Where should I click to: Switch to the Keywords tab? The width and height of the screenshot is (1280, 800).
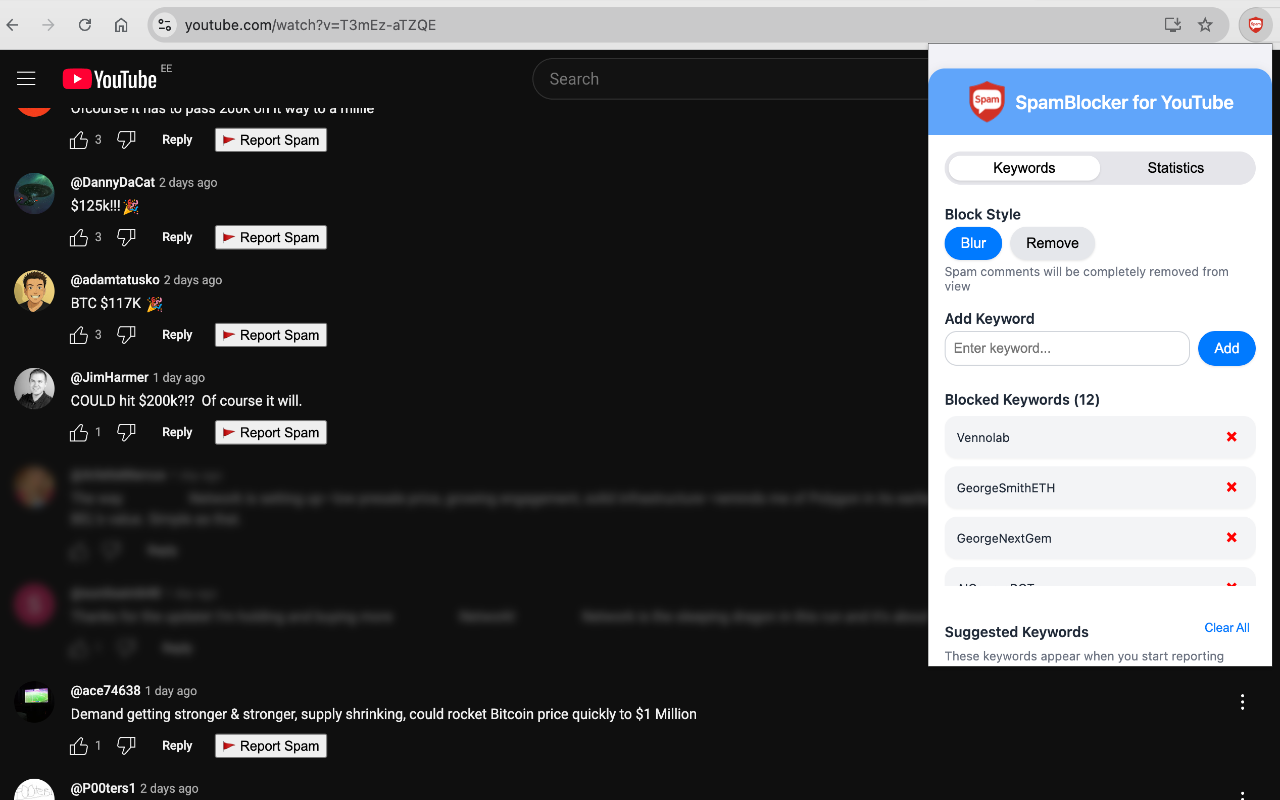[x=1024, y=168]
